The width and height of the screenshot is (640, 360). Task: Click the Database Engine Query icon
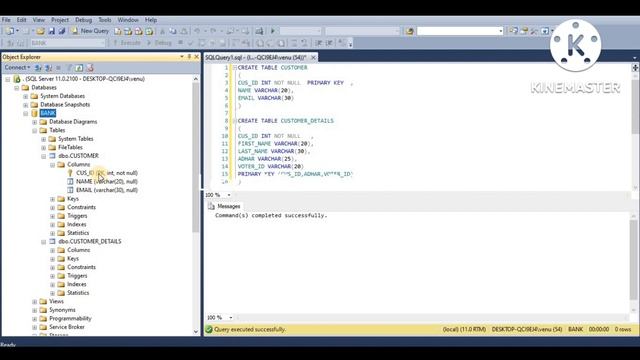tap(118, 31)
